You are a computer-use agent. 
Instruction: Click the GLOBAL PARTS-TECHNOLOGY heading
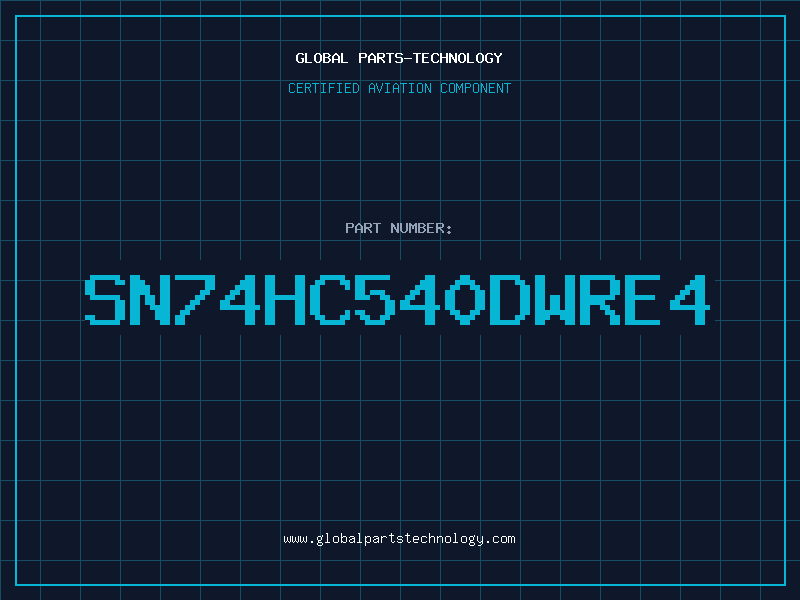399,58
